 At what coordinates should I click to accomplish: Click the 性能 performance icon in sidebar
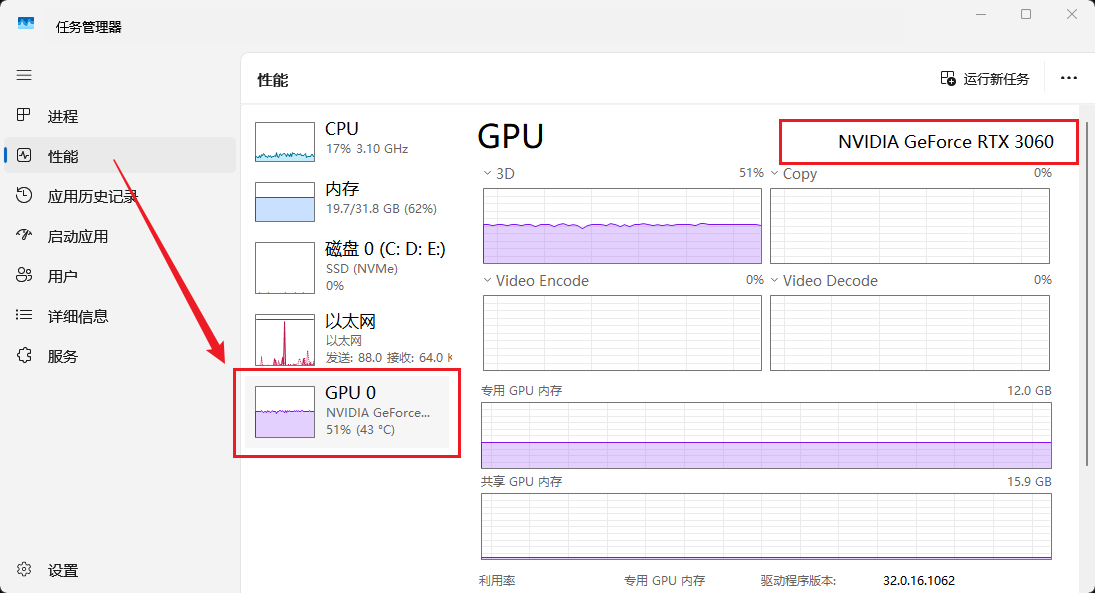coord(24,155)
